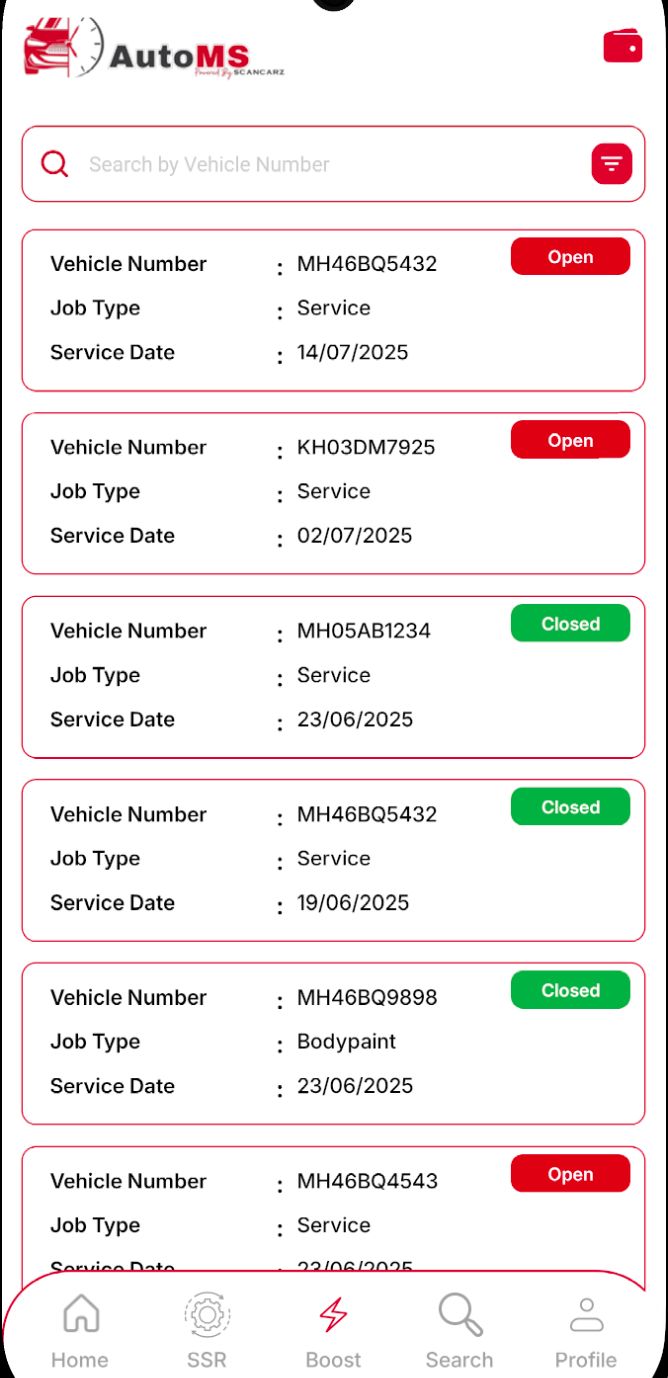
Task: Open the Profile tab
Action: [586, 1331]
